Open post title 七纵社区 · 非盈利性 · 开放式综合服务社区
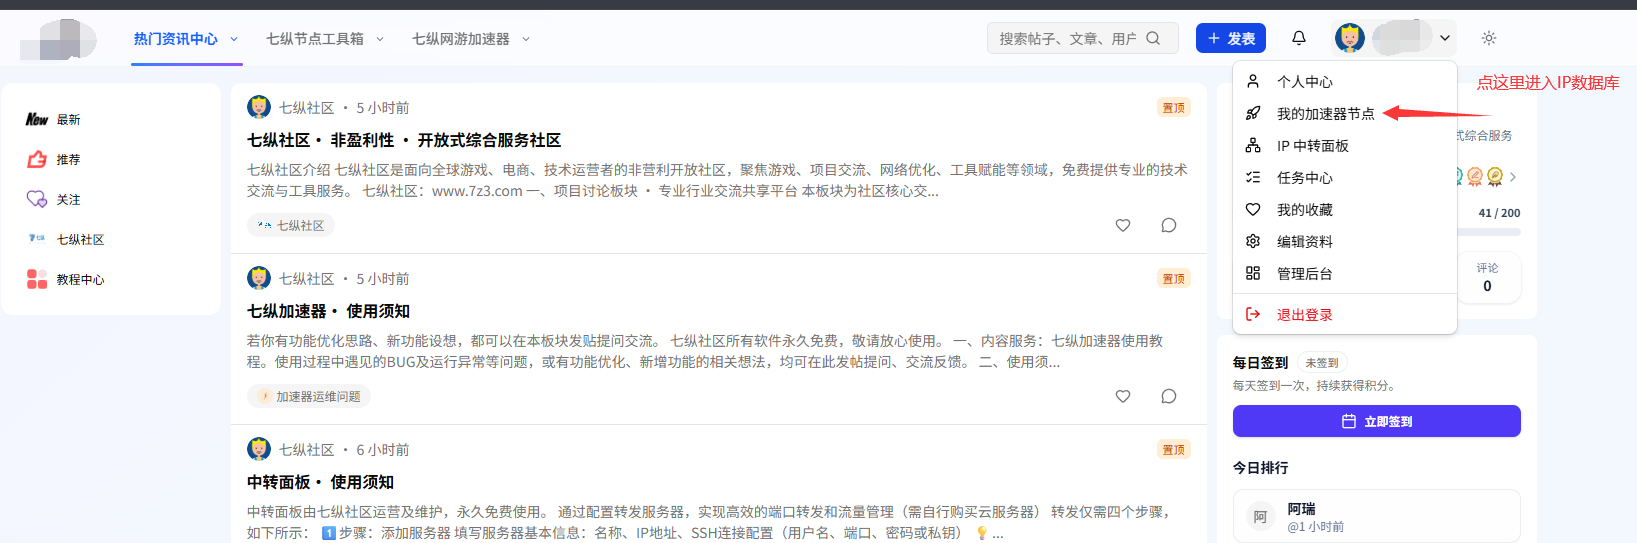The image size is (1637, 543). coord(404,140)
